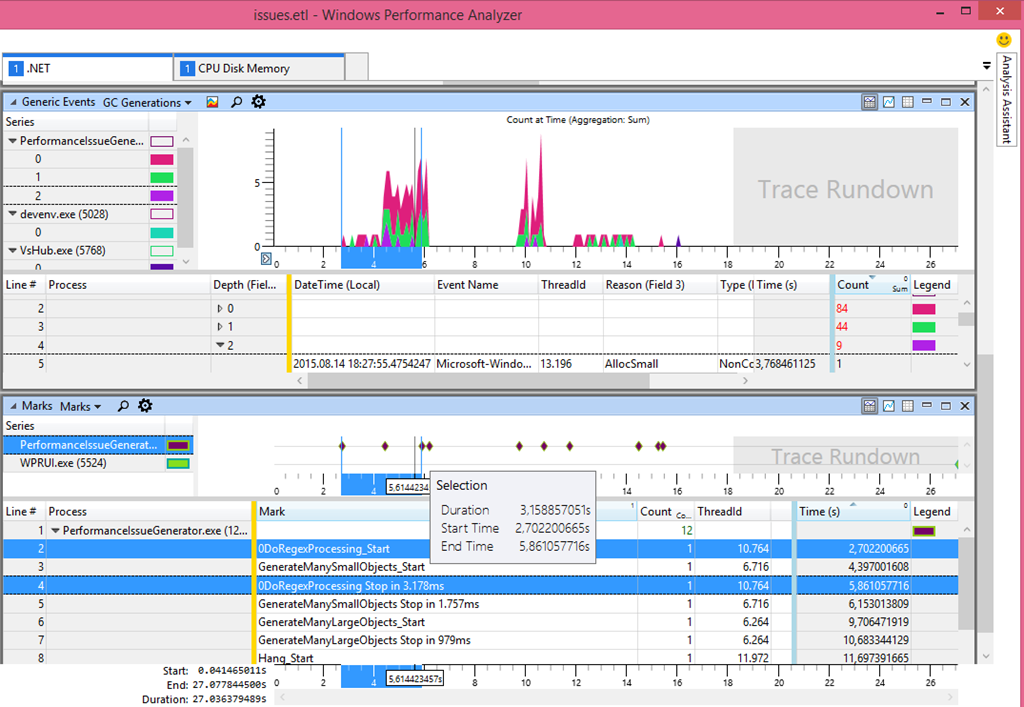Screen dimensions: 1024x707
Task: Close the Generic Events panel
Action: [965, 102]
